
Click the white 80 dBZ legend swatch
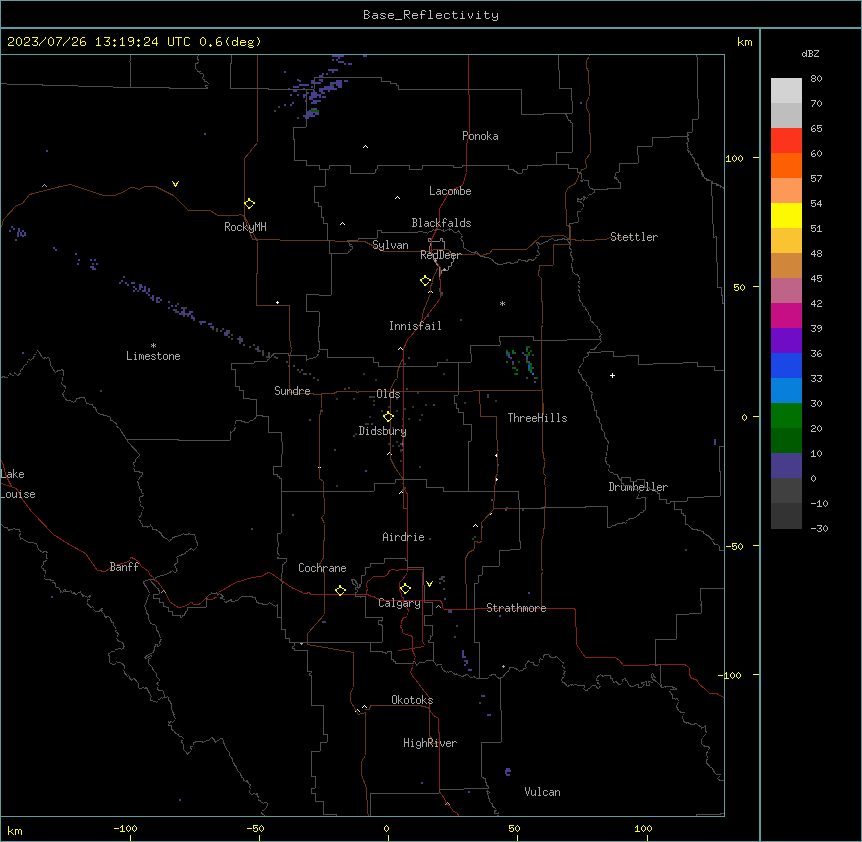coord(786,90)
